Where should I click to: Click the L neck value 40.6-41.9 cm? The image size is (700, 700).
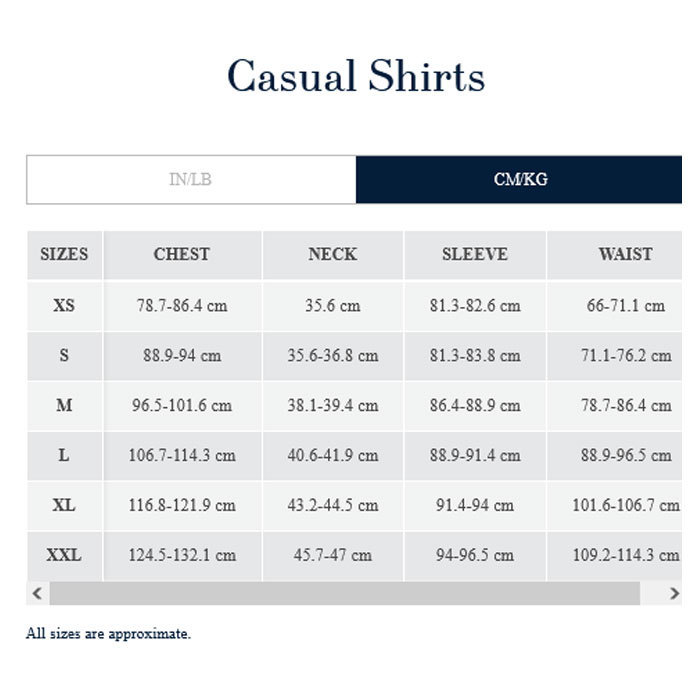tap(333, 455)
